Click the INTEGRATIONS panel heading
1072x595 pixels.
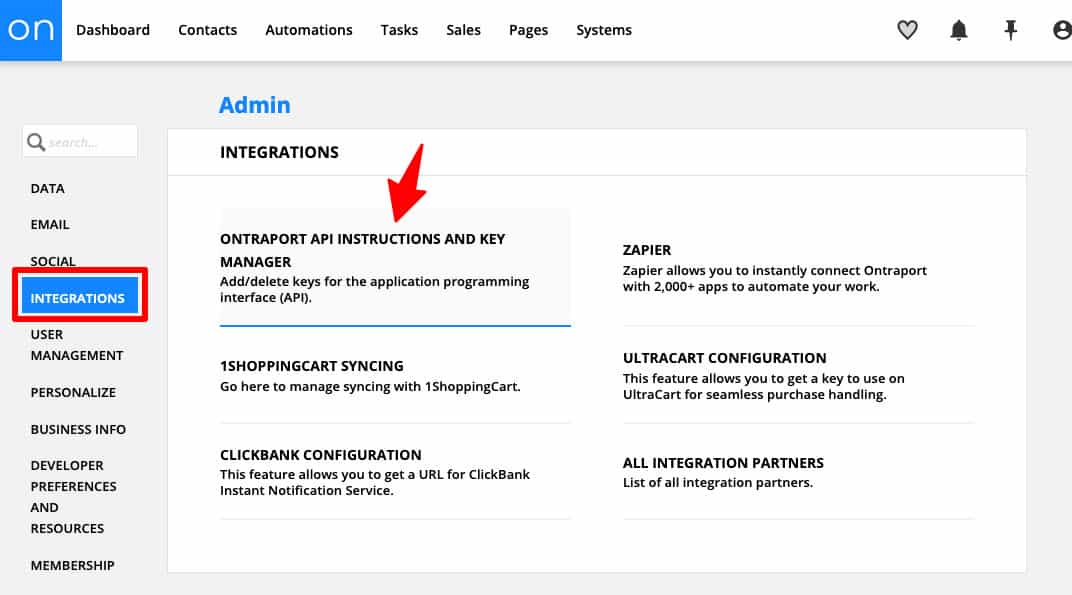279,153
